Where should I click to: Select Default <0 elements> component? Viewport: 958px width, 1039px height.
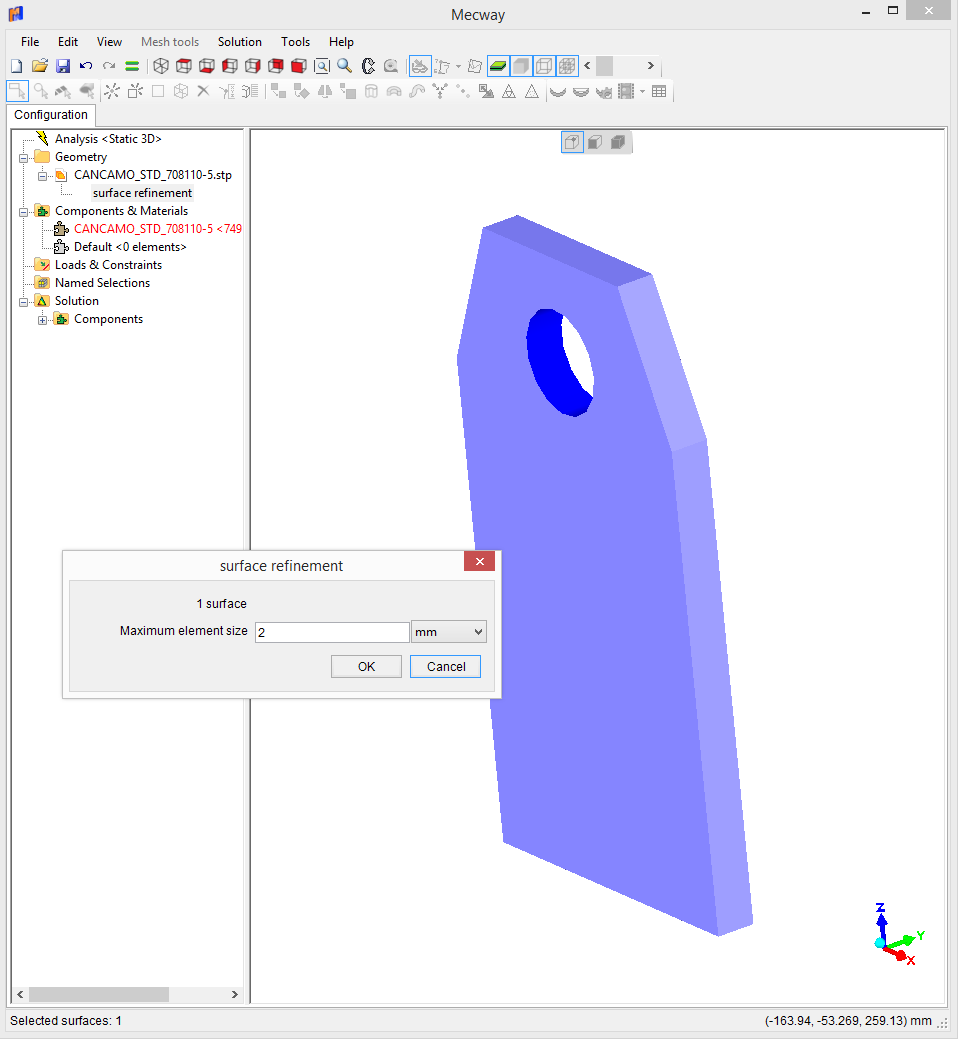(130, 246)
